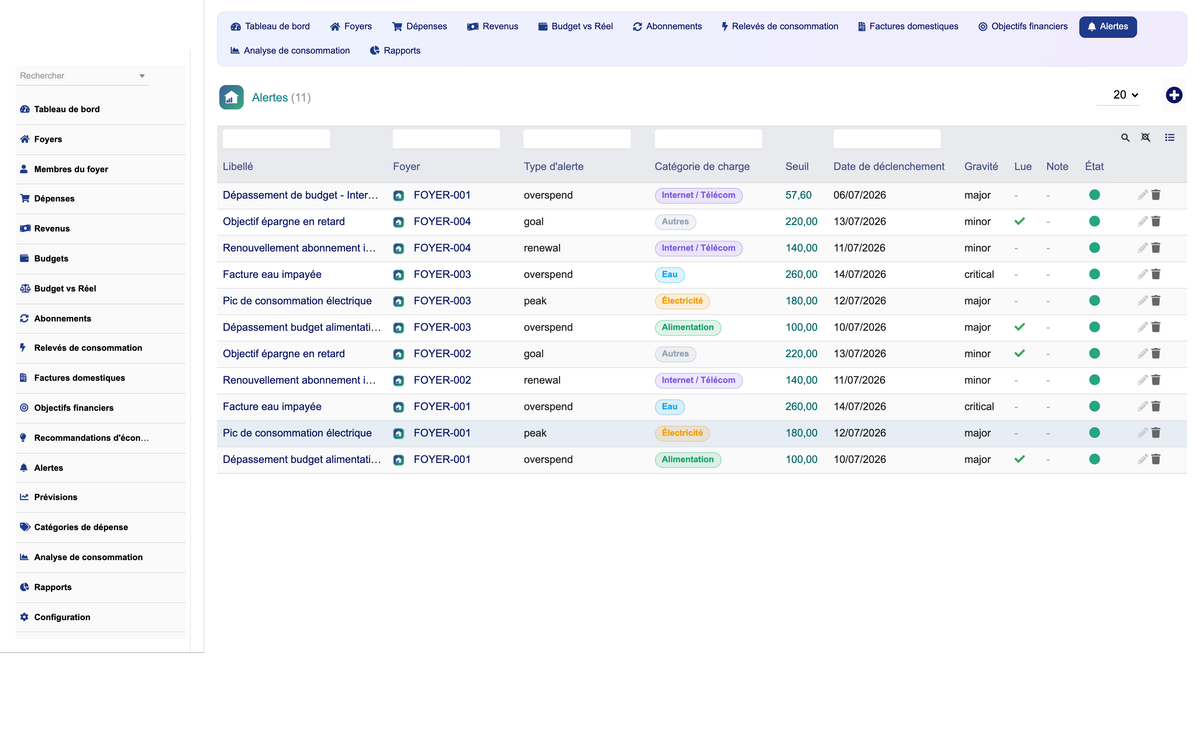Open the column list icon in table header

[x=1170, y=138]
